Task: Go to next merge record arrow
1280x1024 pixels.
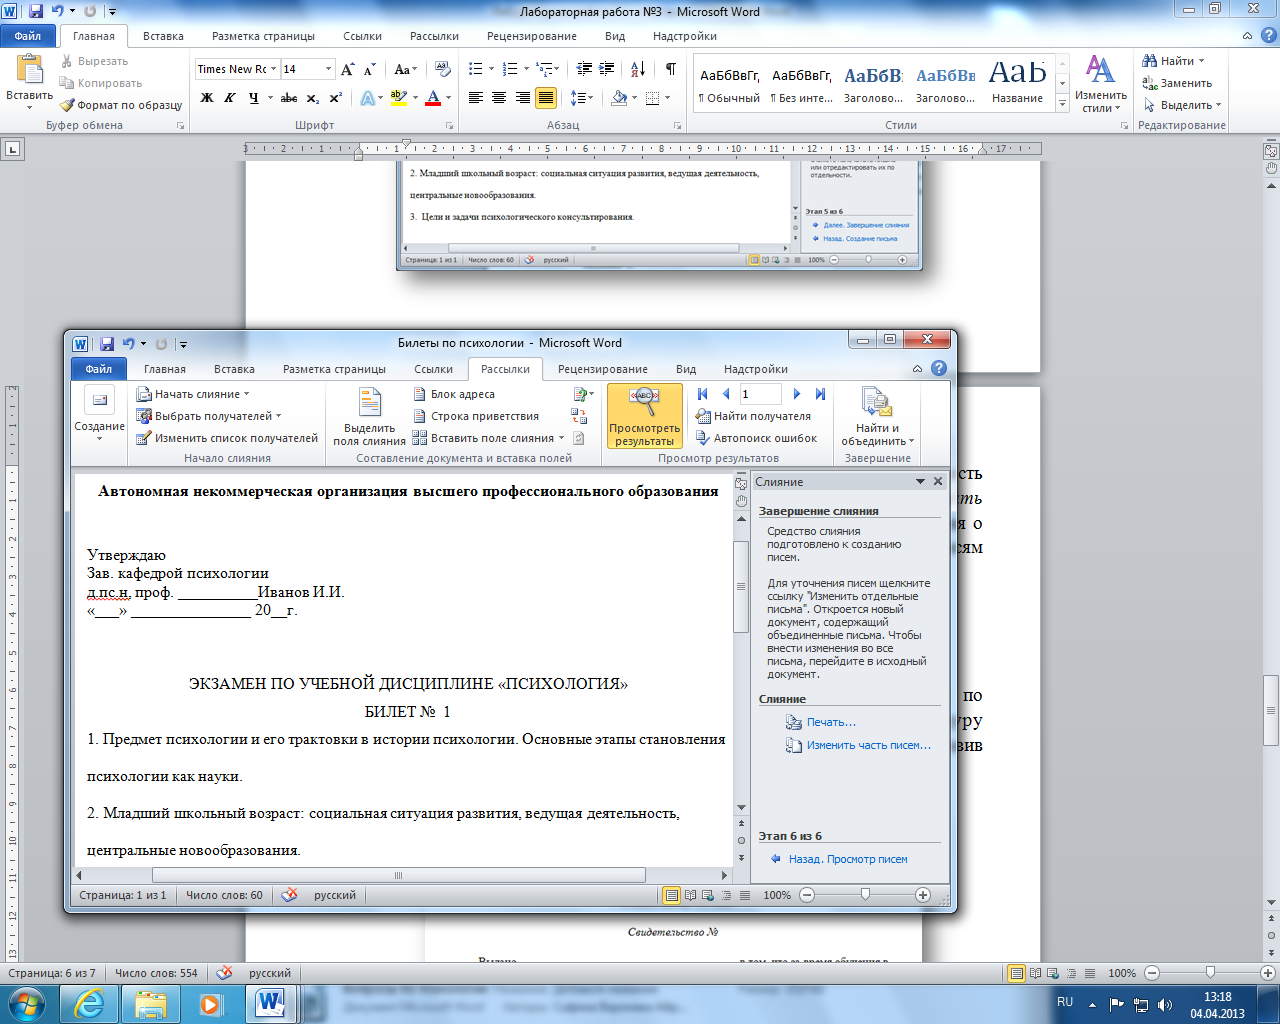Action: (797, 394)
